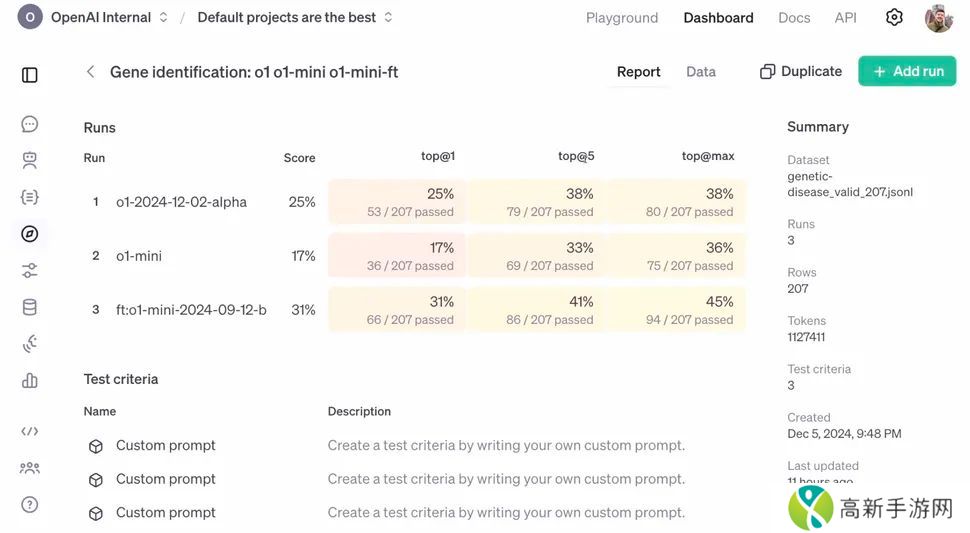Open the Docs link in top bar

point(794,18)
